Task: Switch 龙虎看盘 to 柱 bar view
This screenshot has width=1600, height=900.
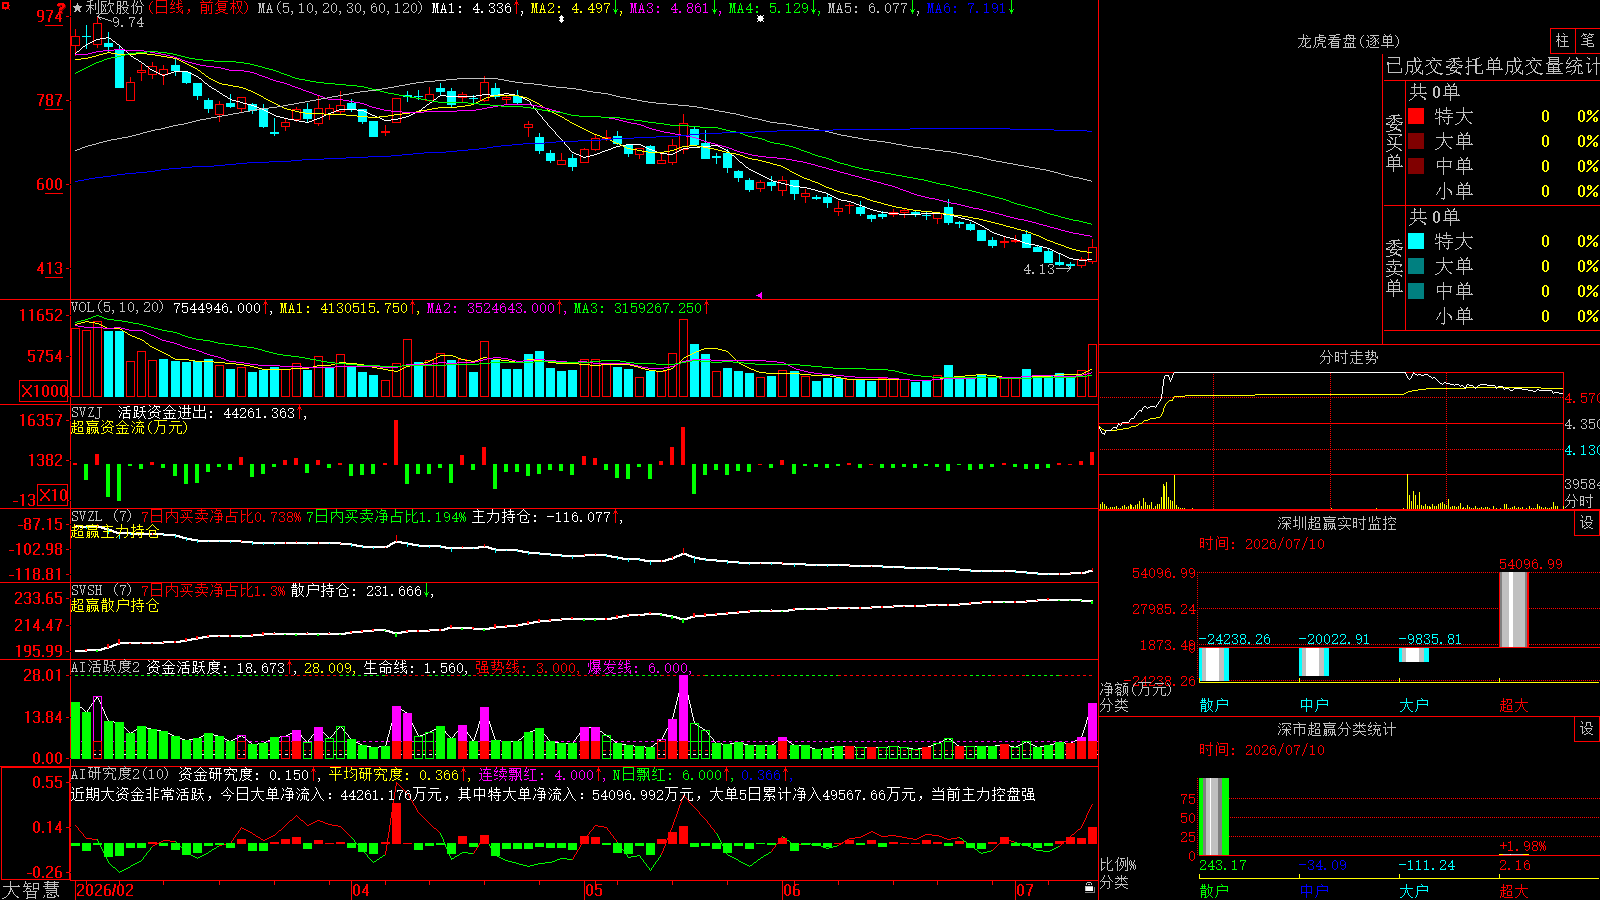Action: (x=1562, y=41)
